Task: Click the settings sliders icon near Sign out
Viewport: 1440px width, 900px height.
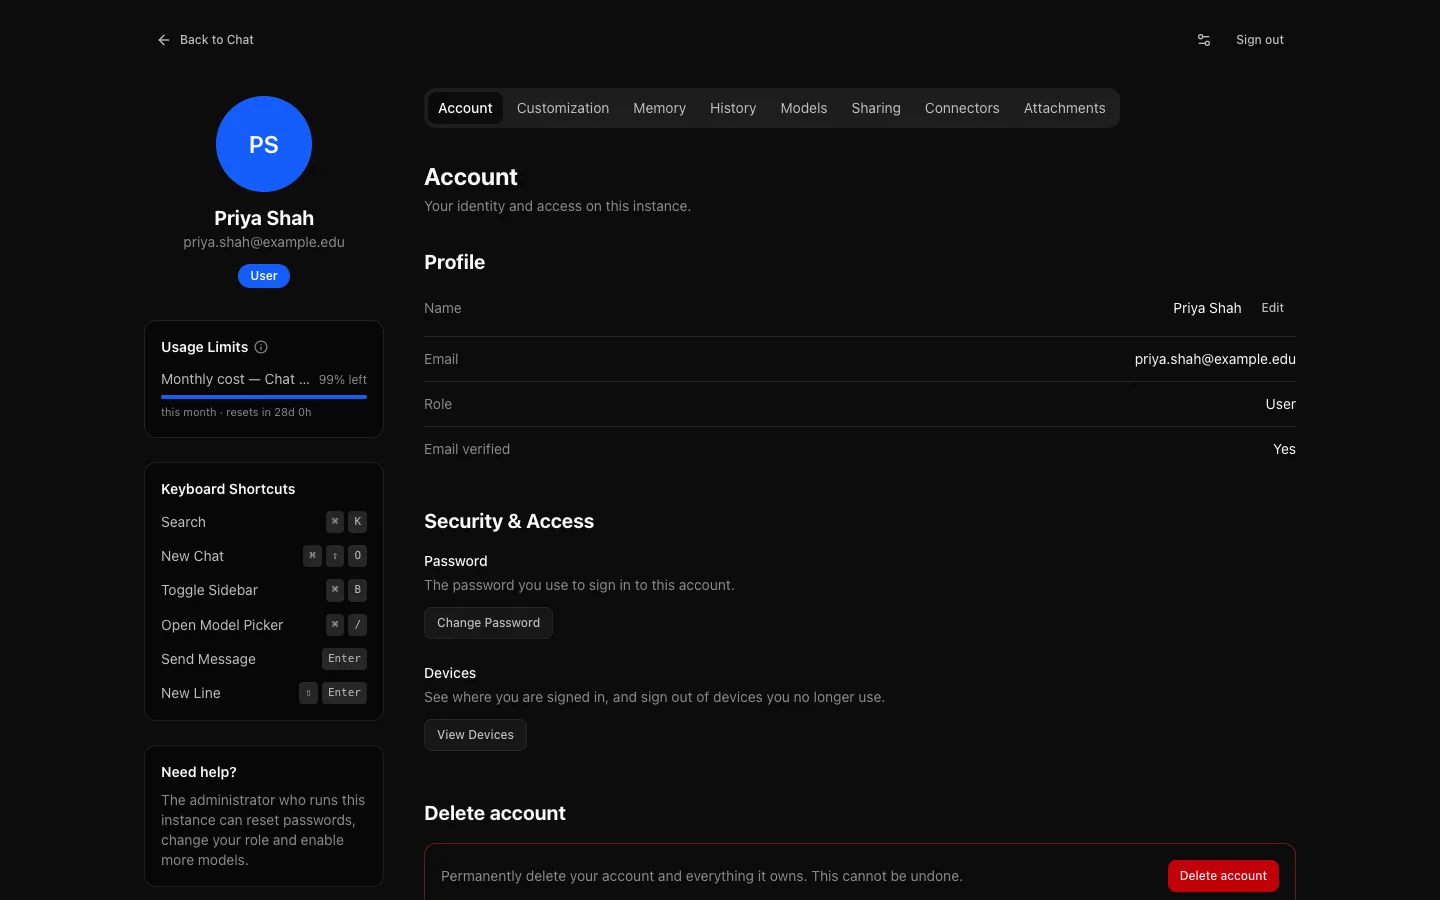Action: 1204,40
